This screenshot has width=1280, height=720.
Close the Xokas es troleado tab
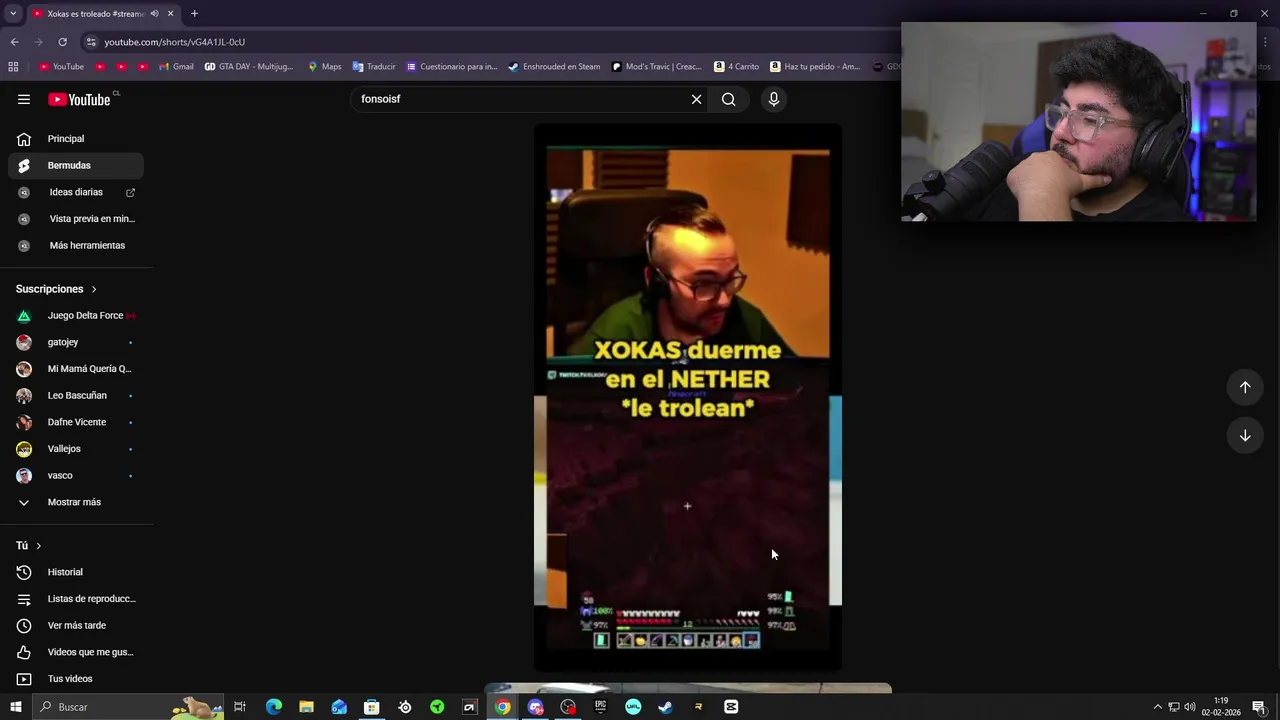click(x=171, y=14)
